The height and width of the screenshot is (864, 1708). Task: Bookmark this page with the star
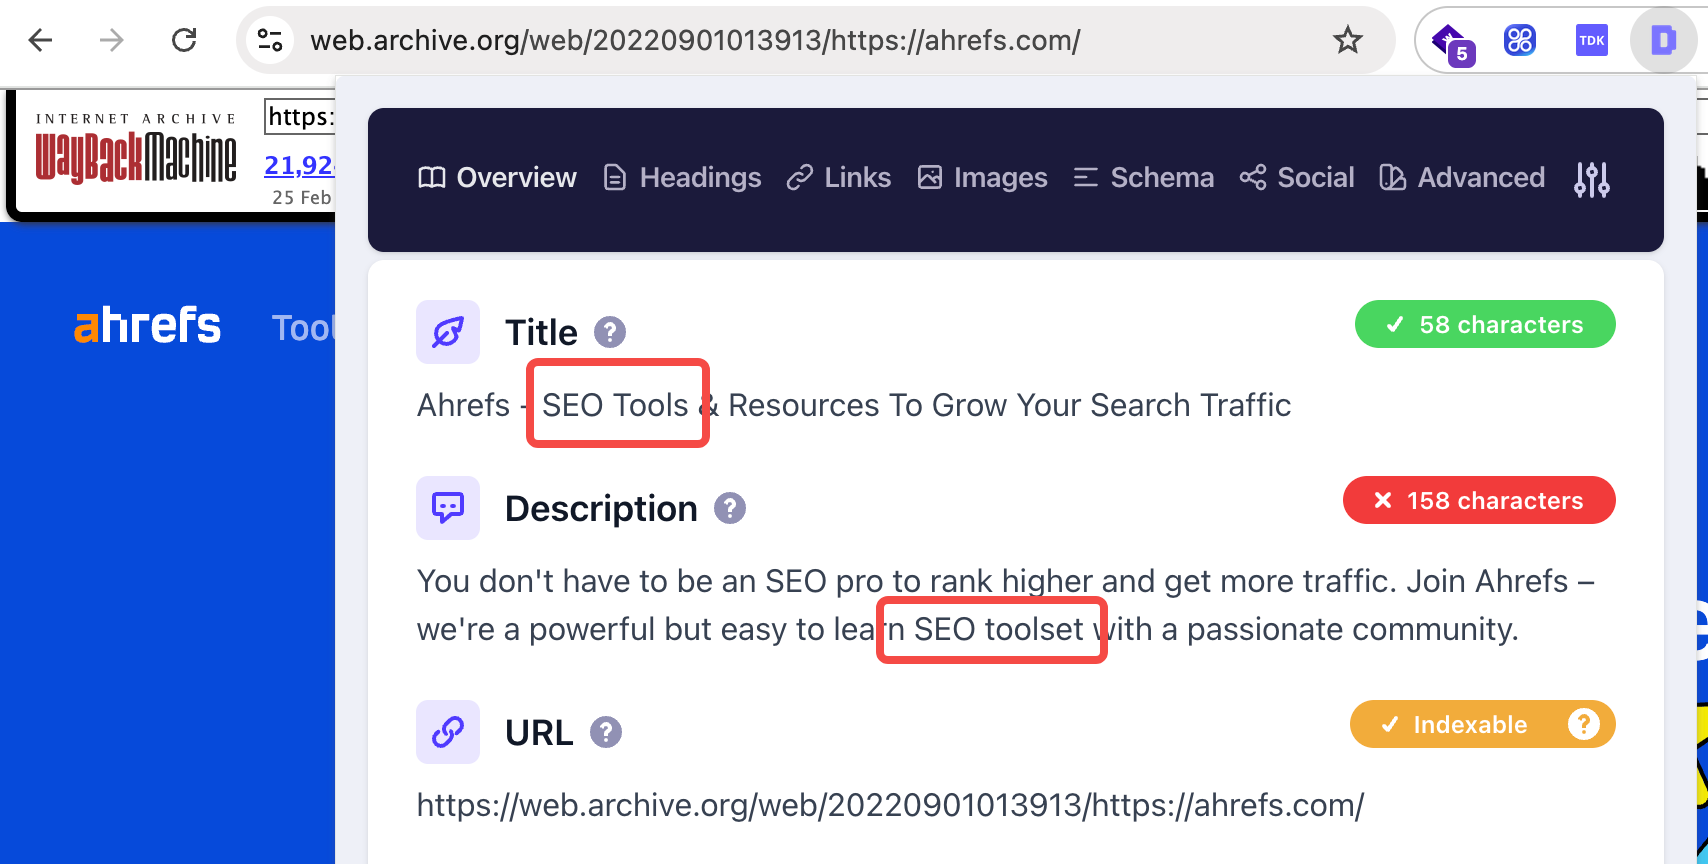(x=1348, y=40)
